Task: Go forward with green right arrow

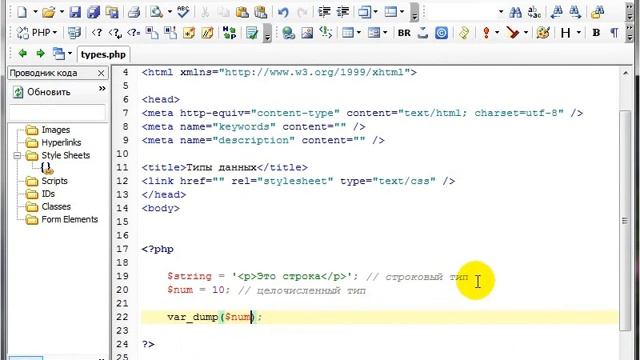Action: point(40,53)
